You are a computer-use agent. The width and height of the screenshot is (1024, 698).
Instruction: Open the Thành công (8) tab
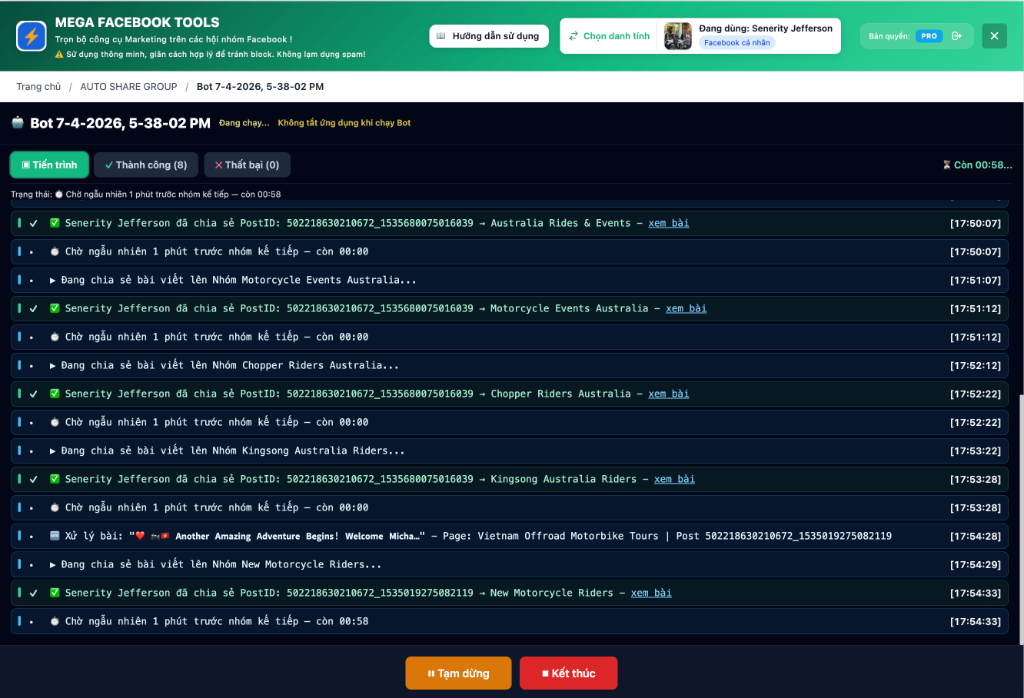point(146,165)
